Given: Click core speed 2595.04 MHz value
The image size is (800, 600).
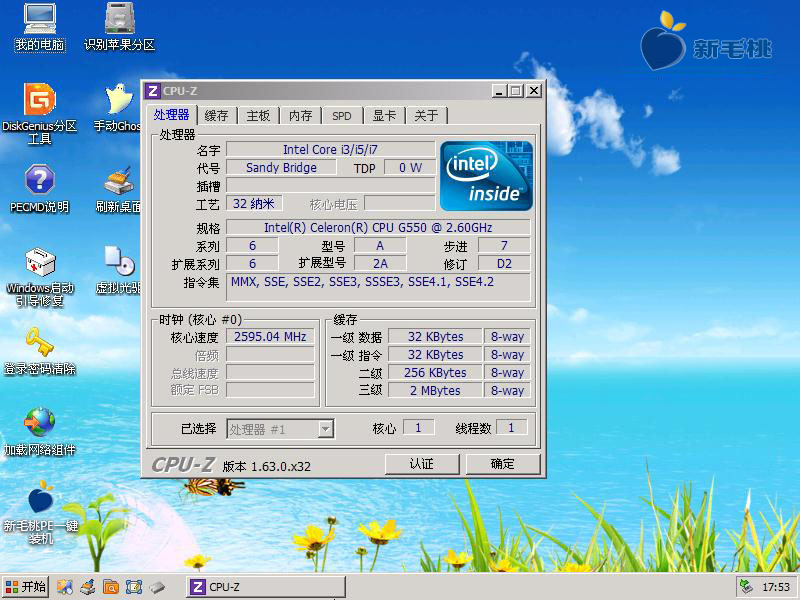Looking at the screenshot, I should tap(270, 337).
